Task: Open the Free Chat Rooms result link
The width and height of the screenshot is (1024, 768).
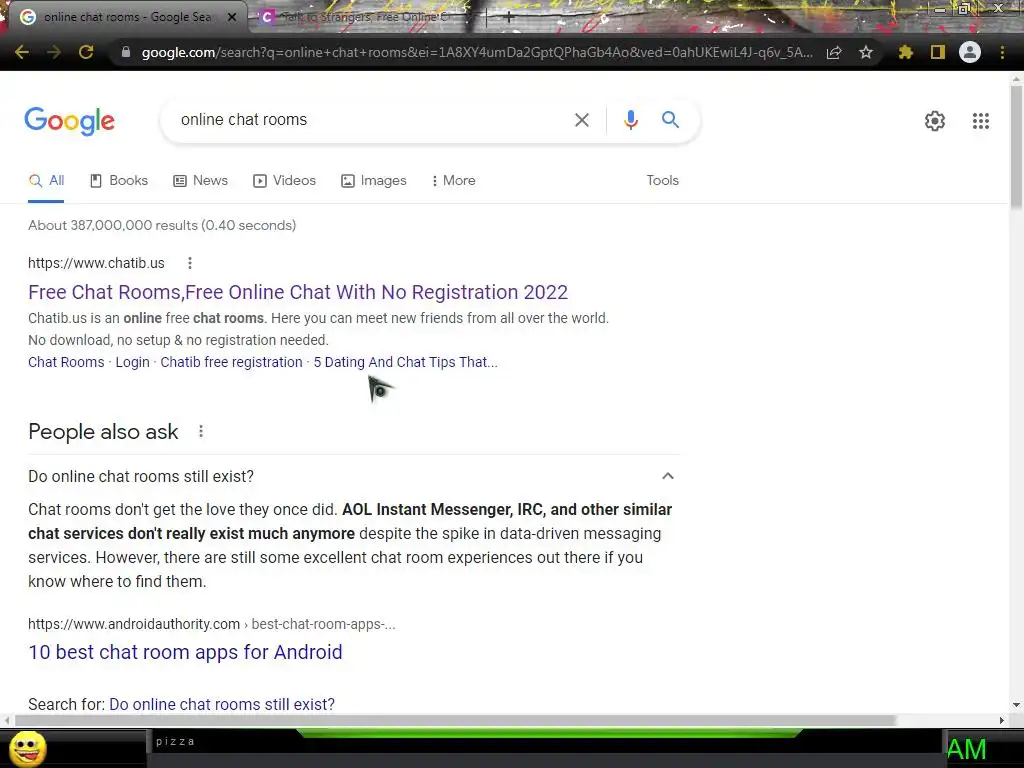Action: click(x=298, y=292)
